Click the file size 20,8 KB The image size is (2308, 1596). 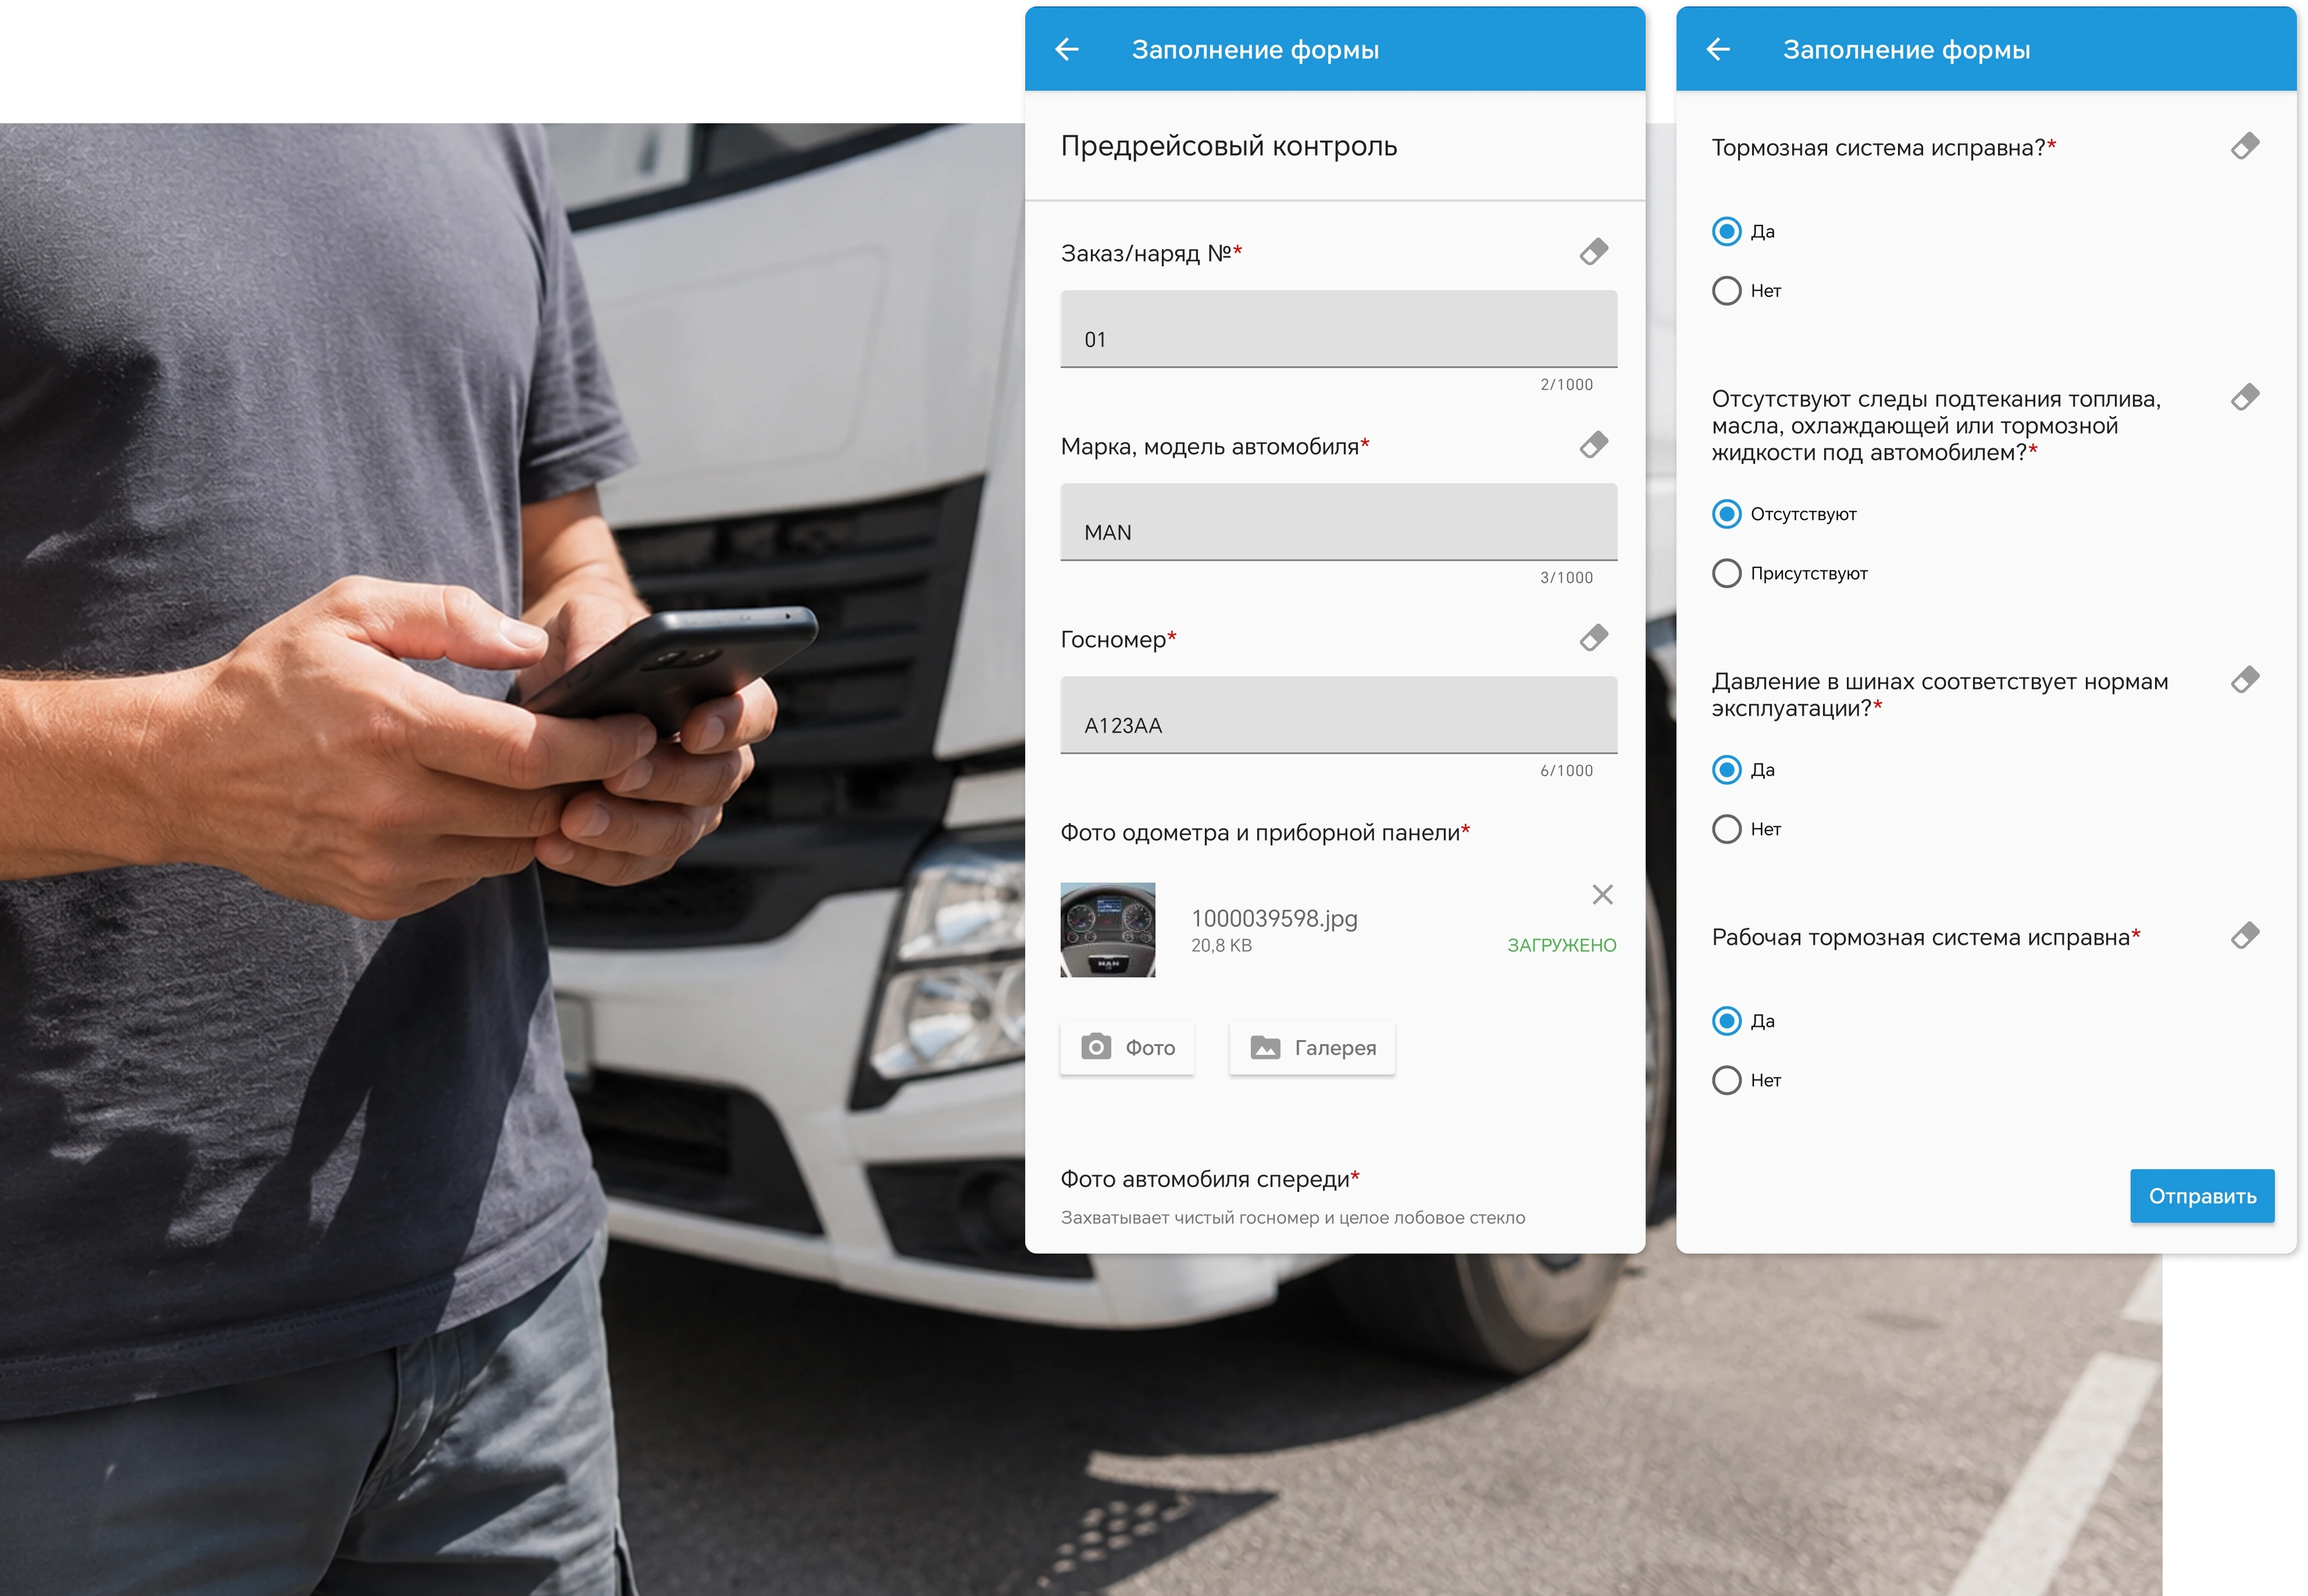tap(1221, 946)
